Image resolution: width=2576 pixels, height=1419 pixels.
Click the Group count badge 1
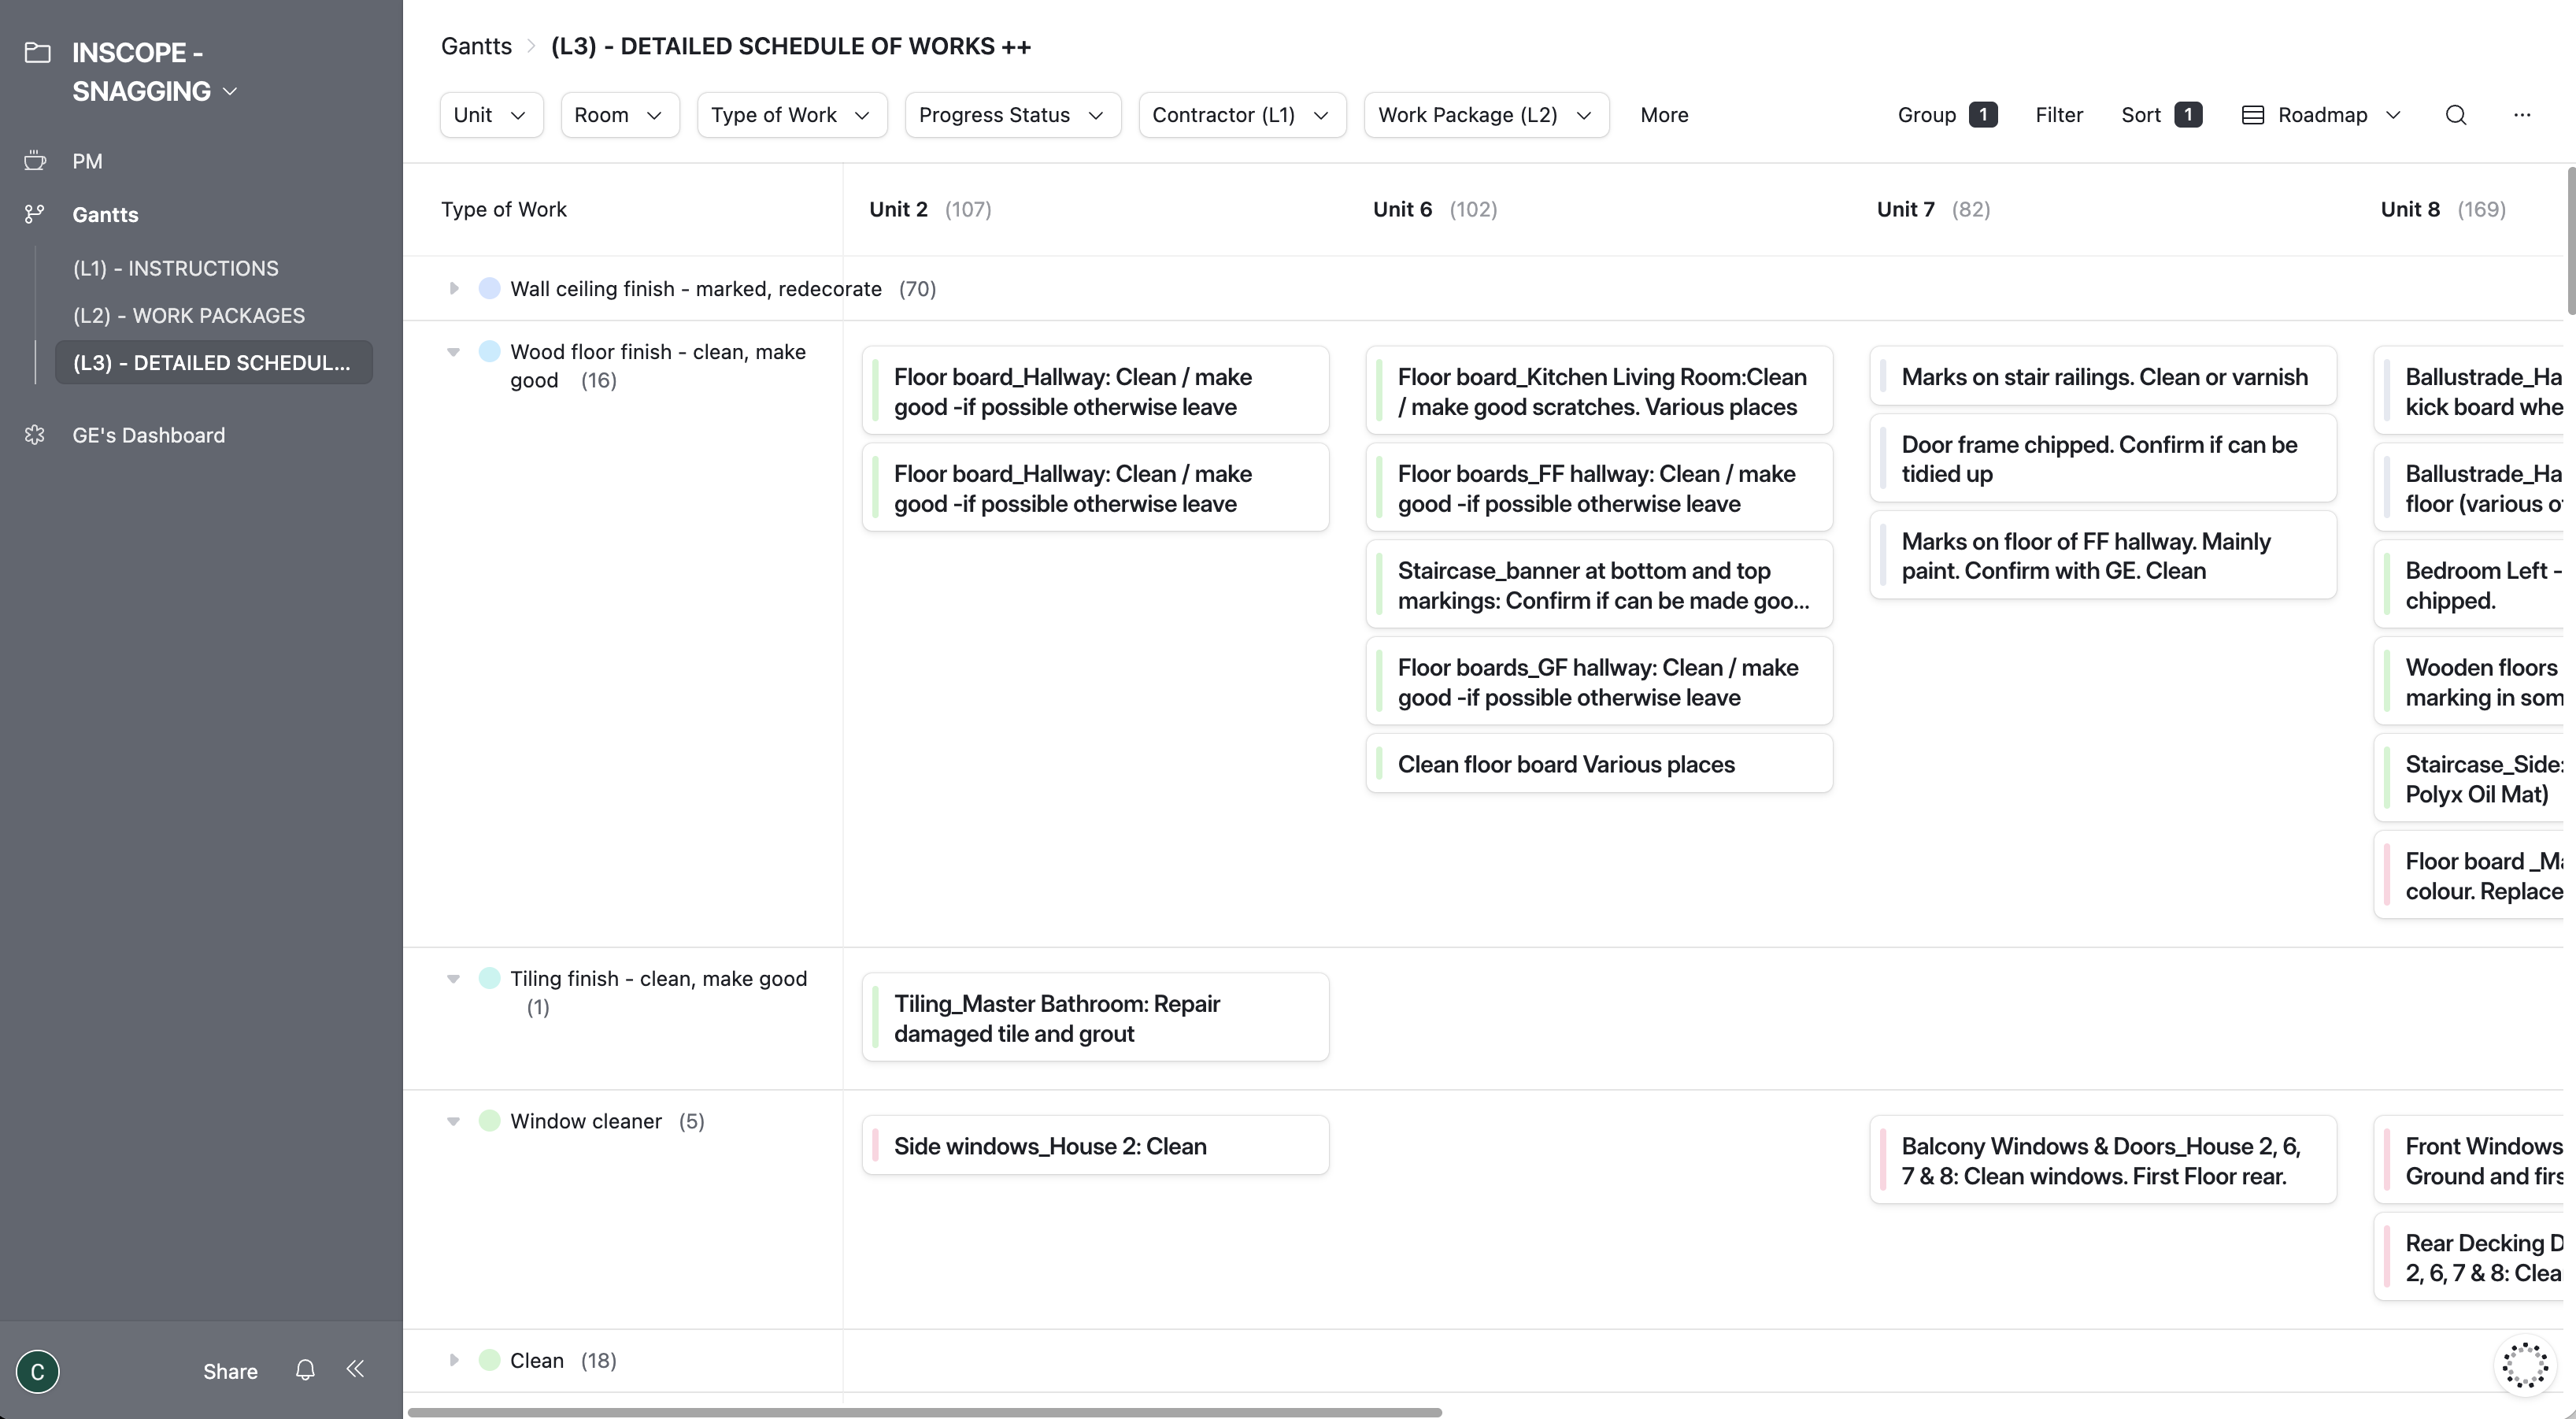(x=1983, y=115)
